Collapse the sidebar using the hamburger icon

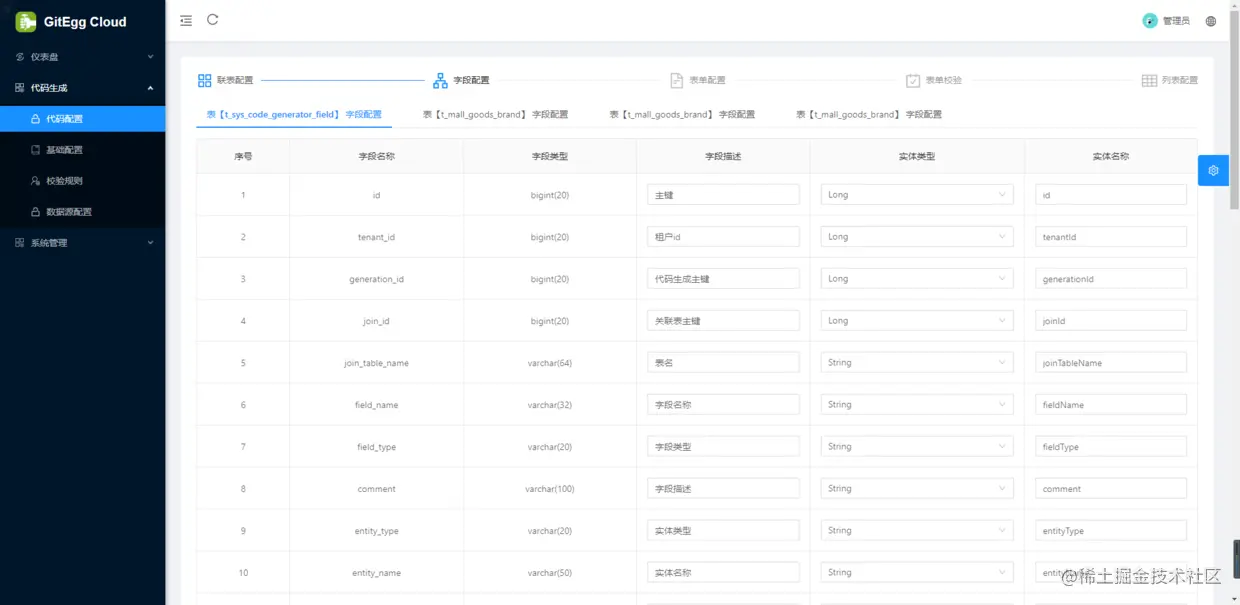[185, 19]
